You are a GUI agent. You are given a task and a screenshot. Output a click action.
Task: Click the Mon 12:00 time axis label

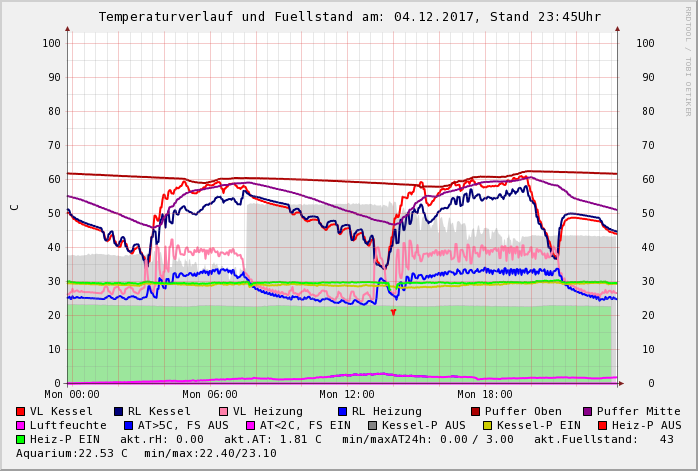click(346, 395)
